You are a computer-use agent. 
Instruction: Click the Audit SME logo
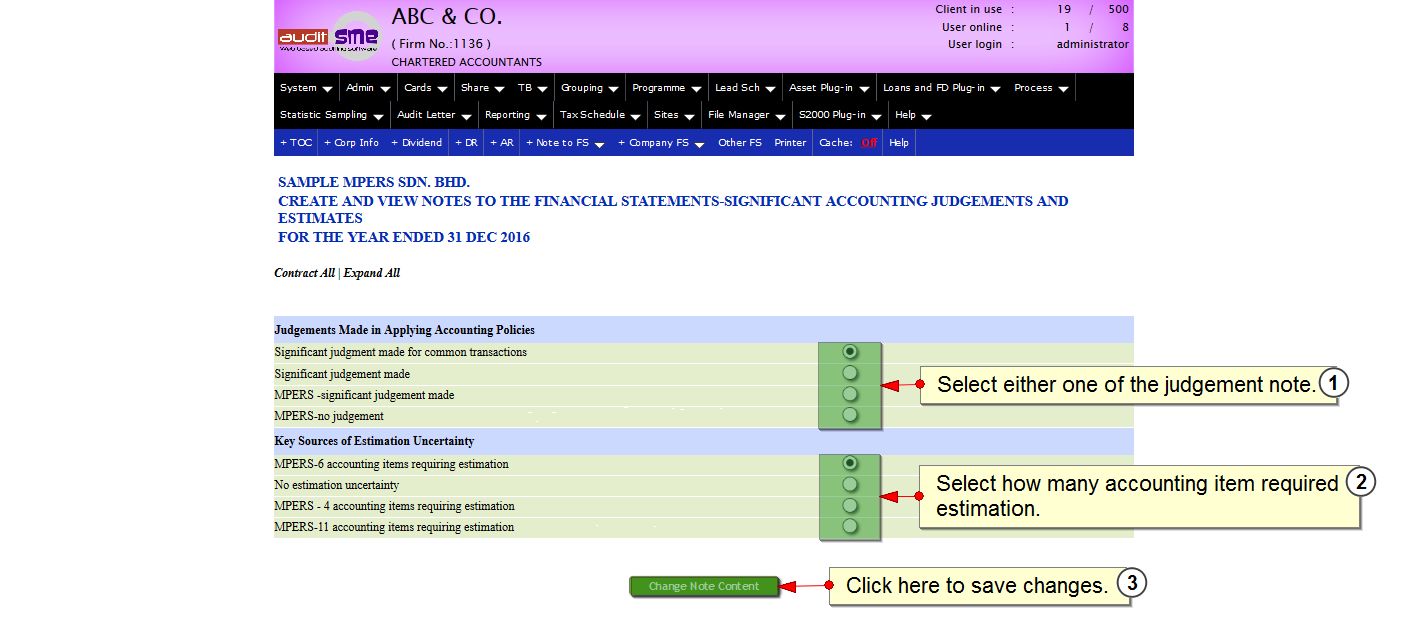pyautogui.click(x=329, y=37)
